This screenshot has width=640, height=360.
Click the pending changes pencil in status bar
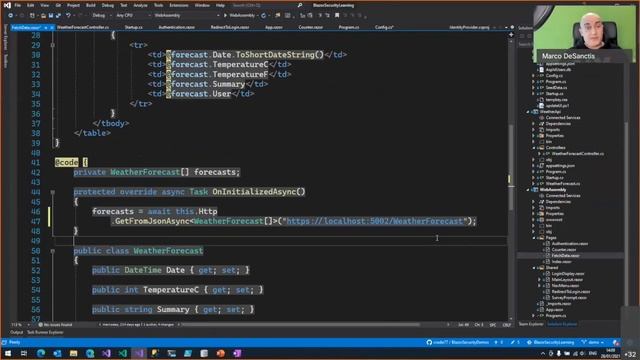515,342
